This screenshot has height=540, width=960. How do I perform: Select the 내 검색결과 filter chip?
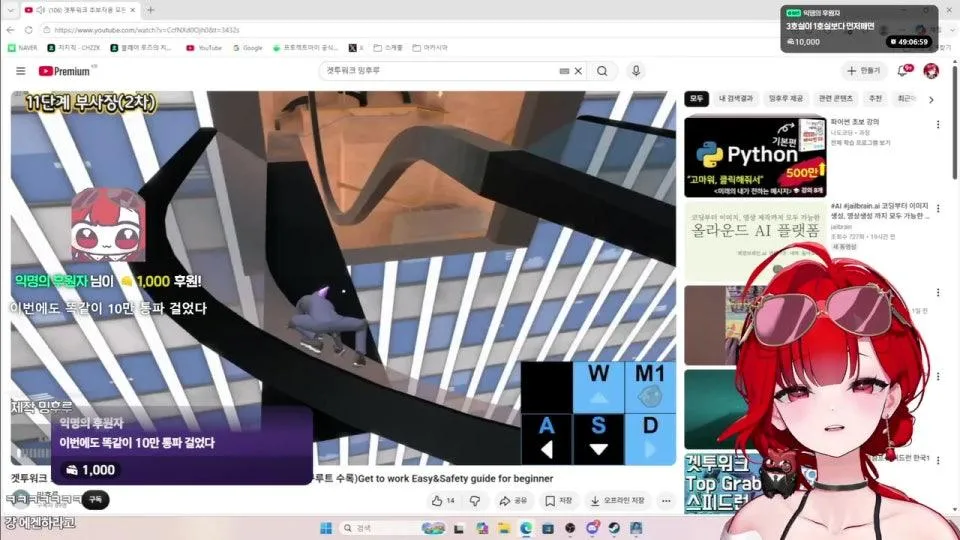pyautogui.click(x=735, y=99)
